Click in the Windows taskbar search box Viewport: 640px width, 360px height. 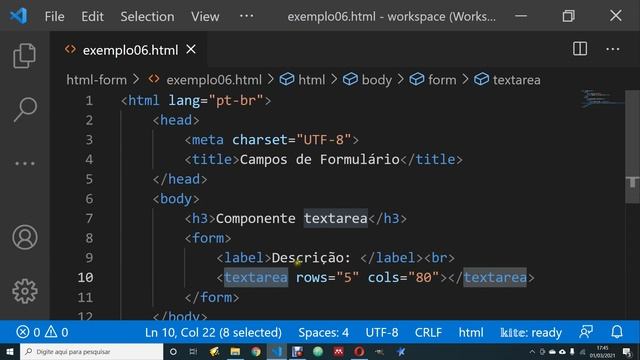click(91, 351)
